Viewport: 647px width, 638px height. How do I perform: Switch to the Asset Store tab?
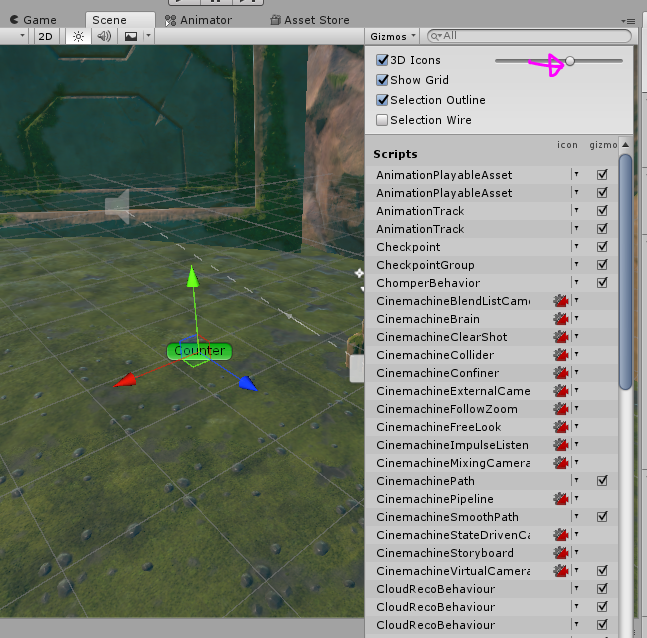click(x=309, y=20)
